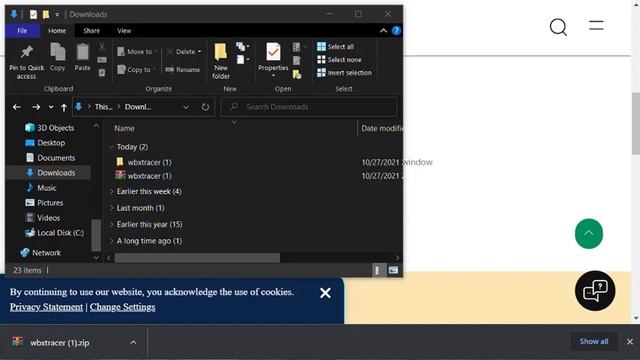This screenshot has width=640, height=360.
Task: Go up one folder level
Action: (x=64, y=107)
